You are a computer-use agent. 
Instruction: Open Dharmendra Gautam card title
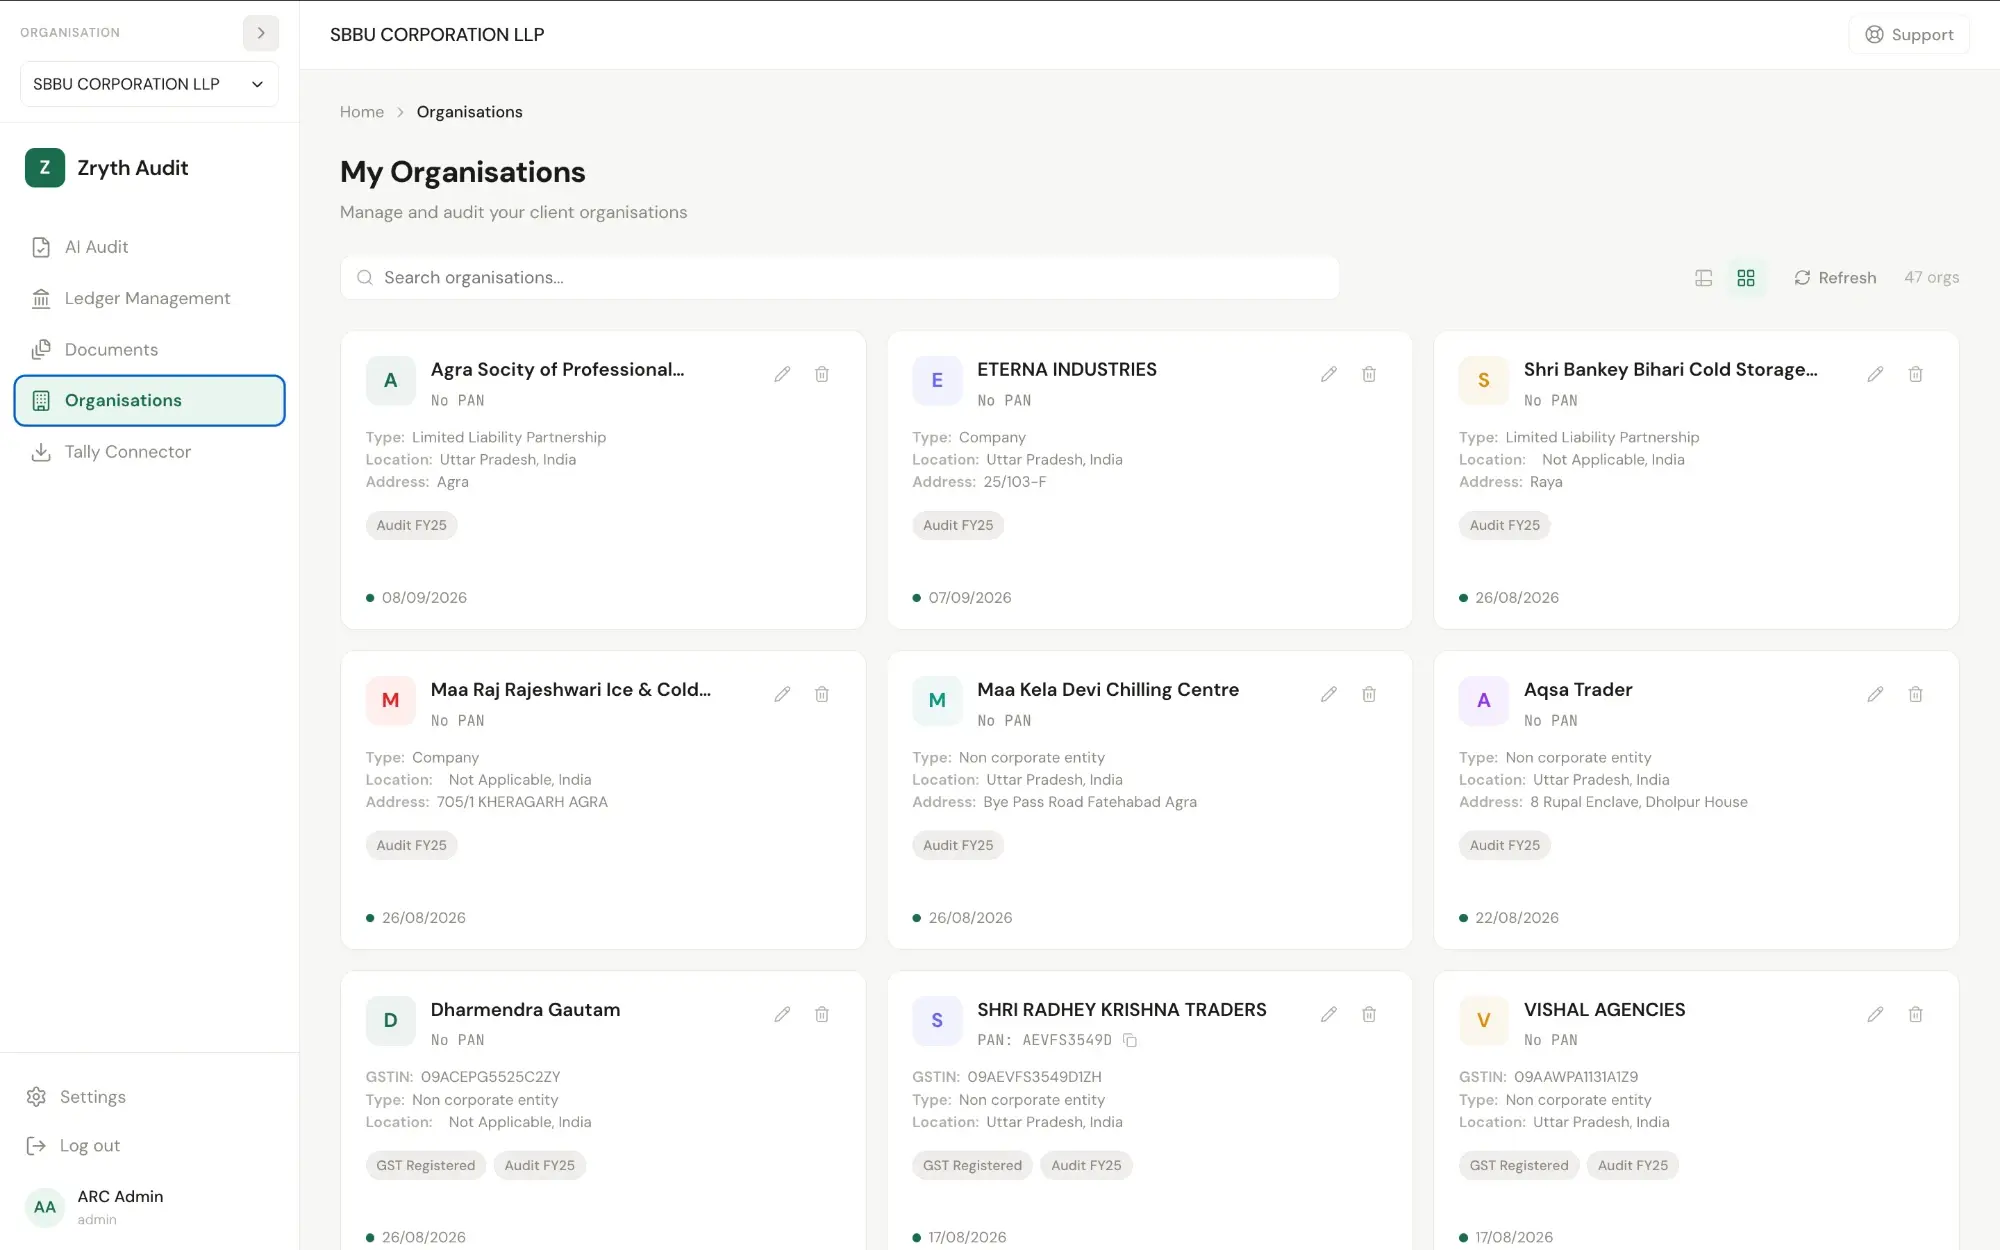tap(525, 1009)
